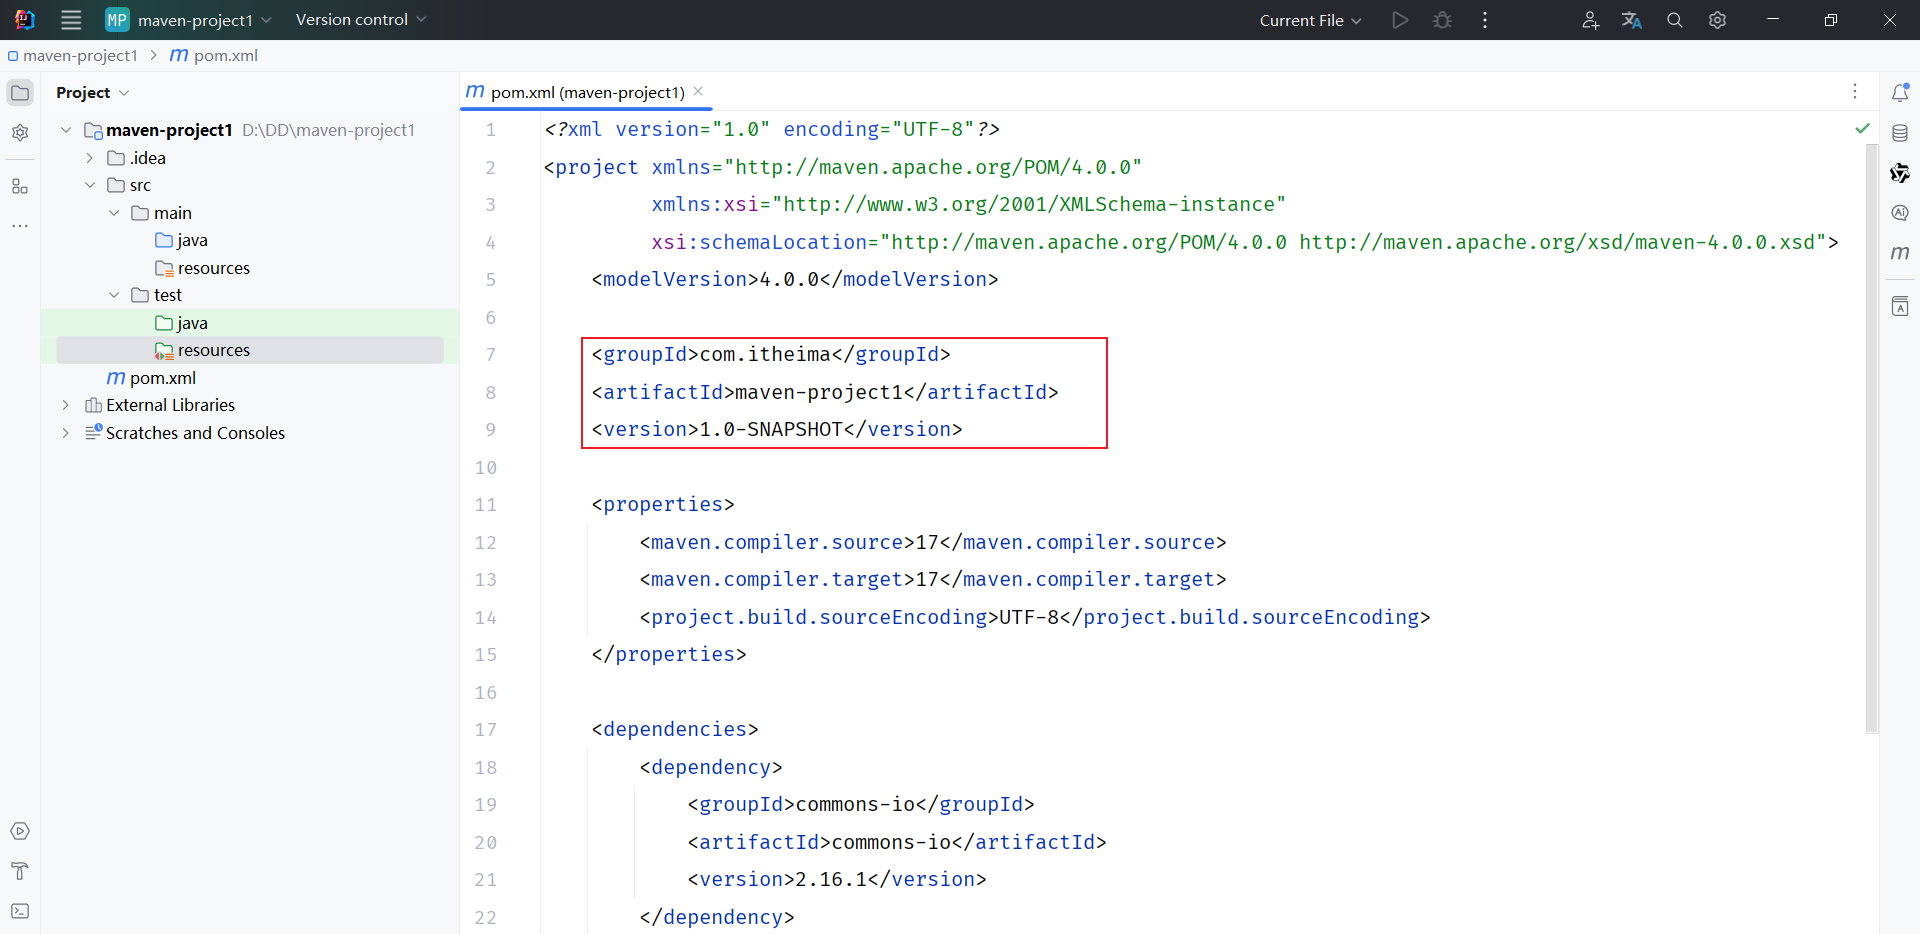Open the Terminal tool window
This screenshot has height=934, width=1920.
coord(20,911)
